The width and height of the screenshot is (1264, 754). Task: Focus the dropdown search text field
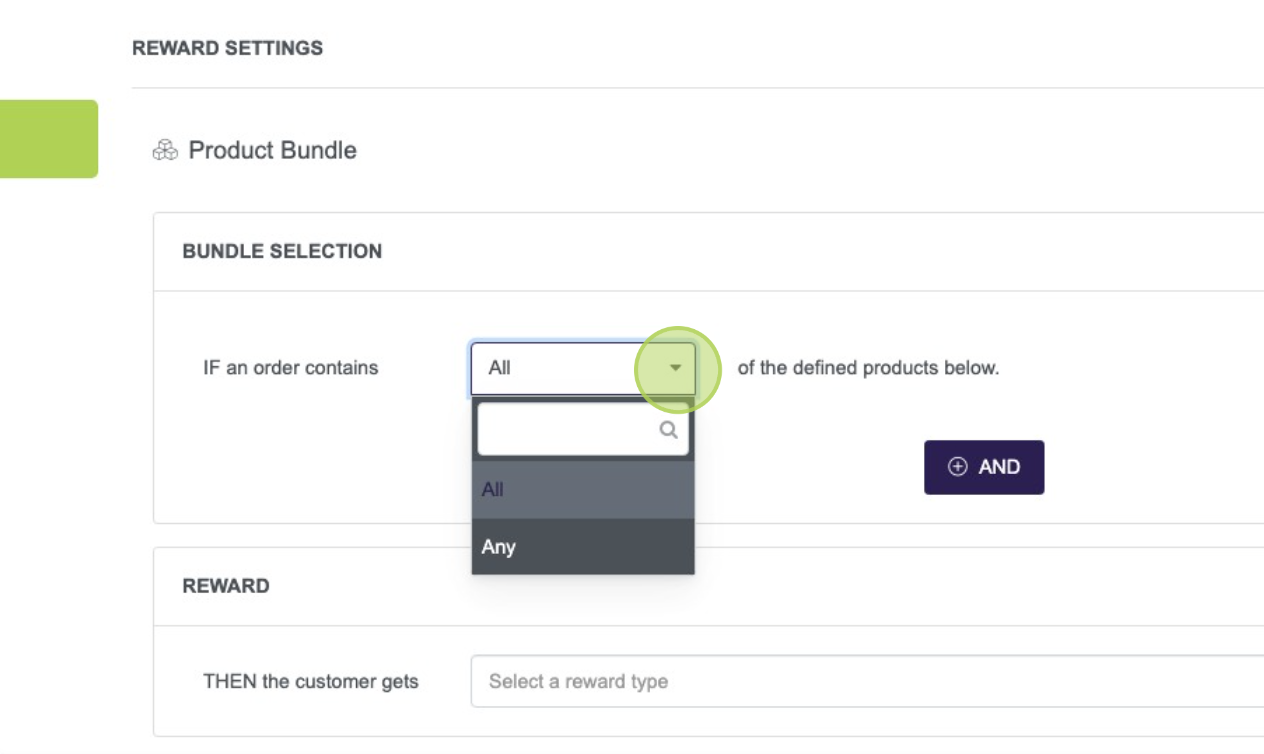tap(566, 430)
